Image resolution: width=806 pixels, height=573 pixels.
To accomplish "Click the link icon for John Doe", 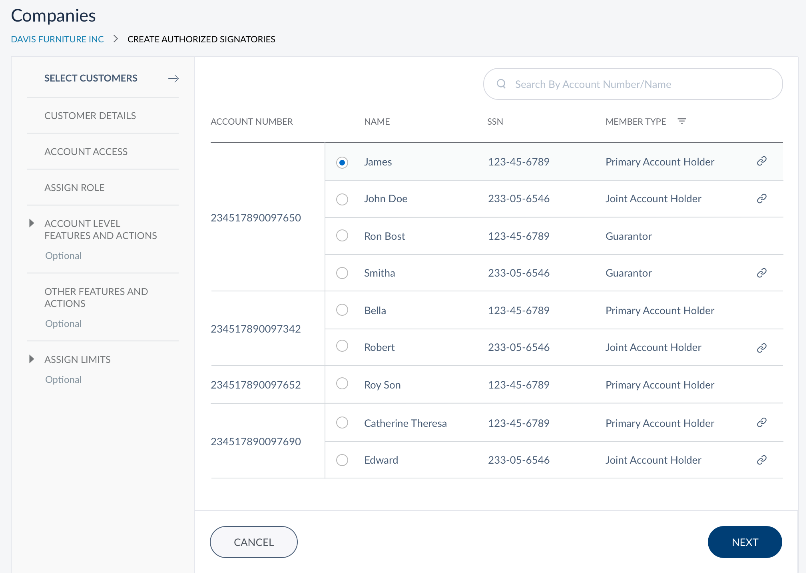I will [x=761, y=199].
